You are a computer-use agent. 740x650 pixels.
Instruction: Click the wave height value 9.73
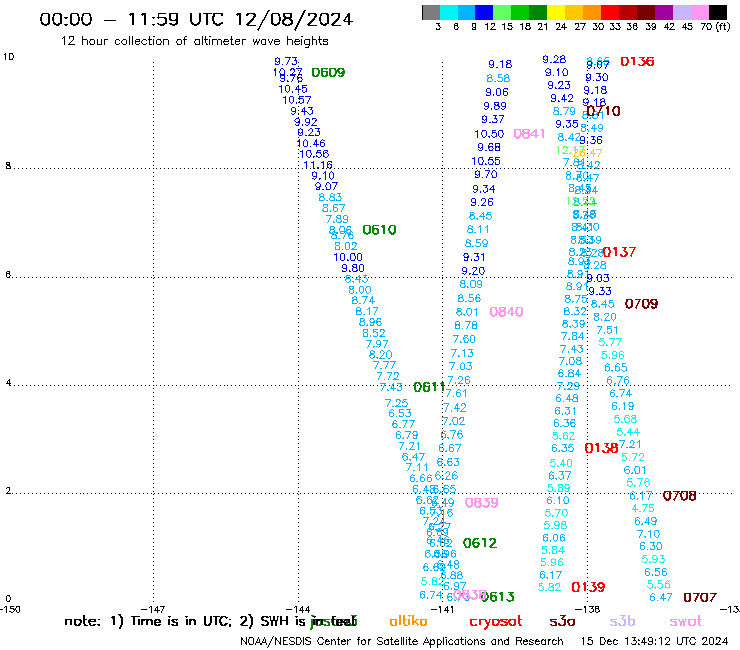click(x=286, y=61)
